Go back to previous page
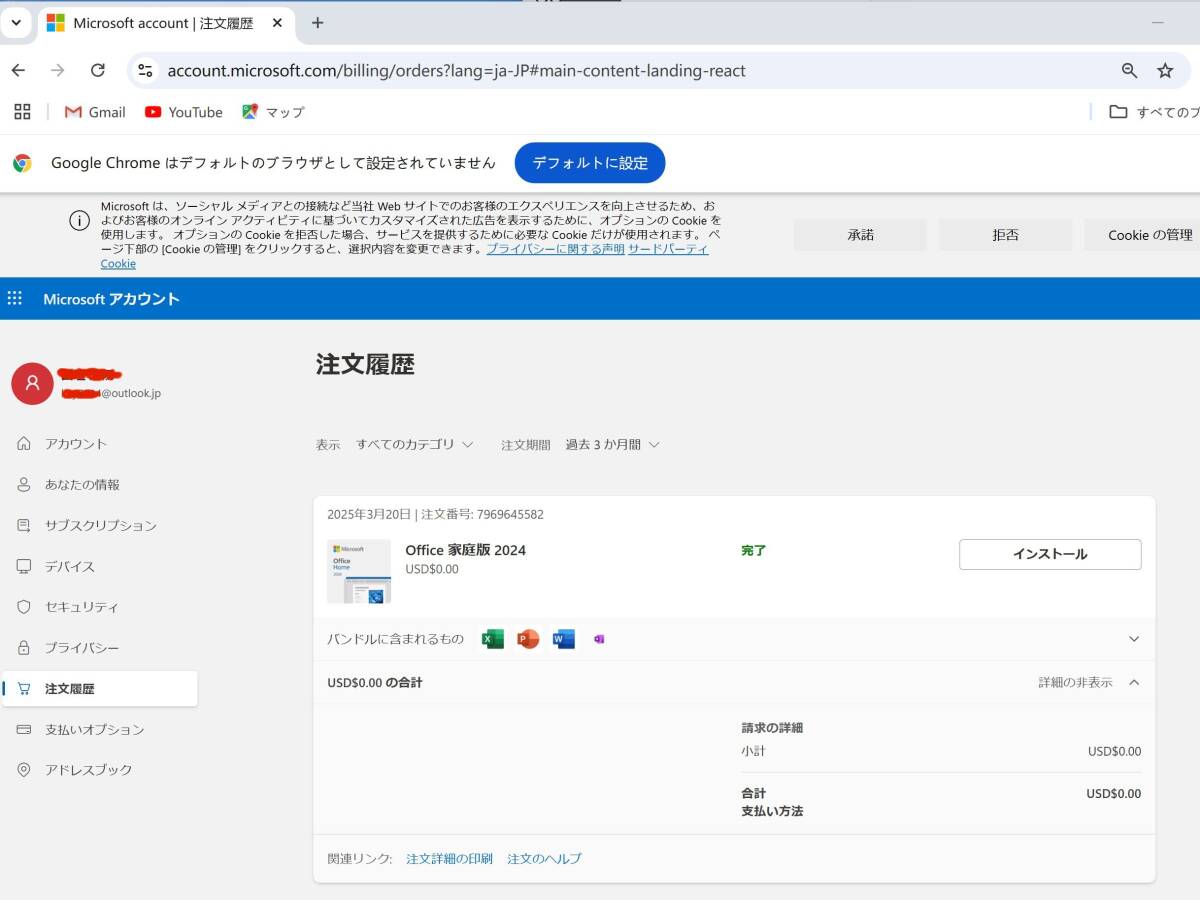The width and height of the screenshot is (1200, 900). point(18,70)
